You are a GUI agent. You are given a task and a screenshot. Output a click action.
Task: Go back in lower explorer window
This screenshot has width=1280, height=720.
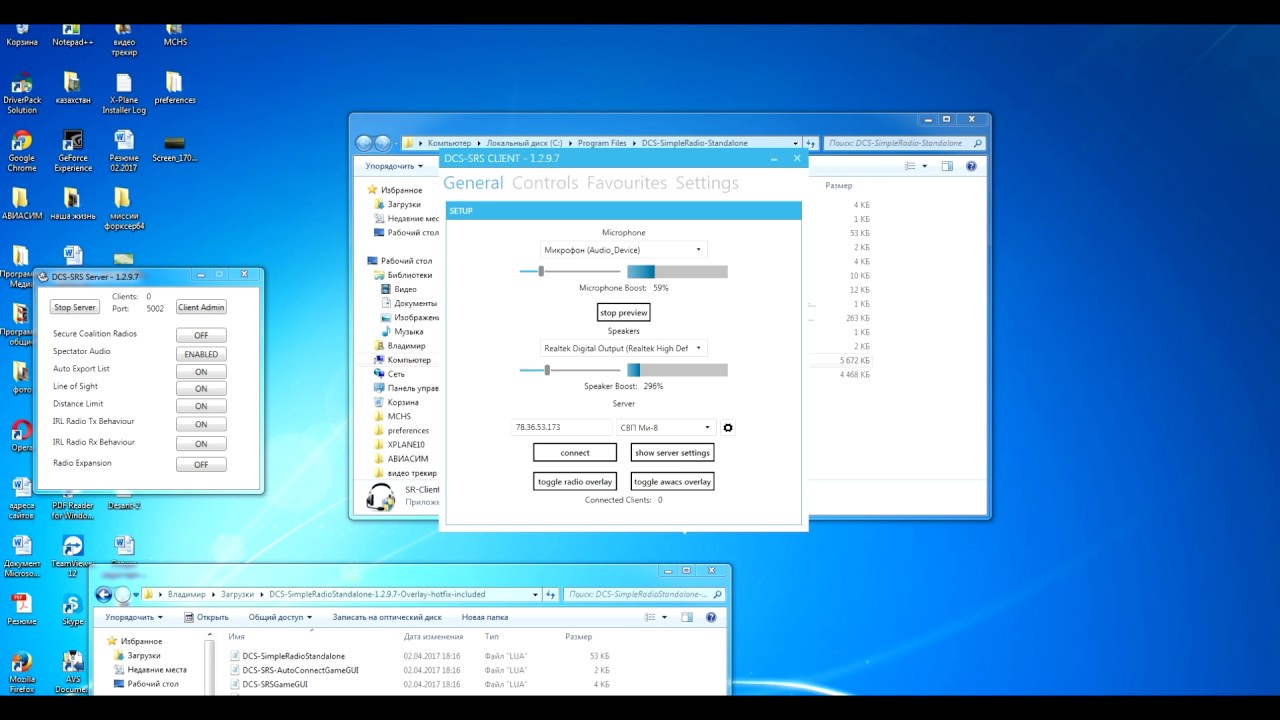(103, 594)
